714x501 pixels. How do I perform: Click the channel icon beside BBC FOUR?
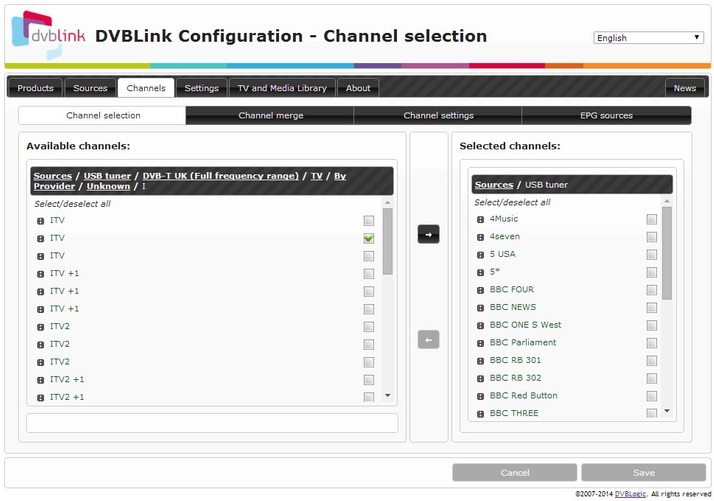[x=480, y=290]
